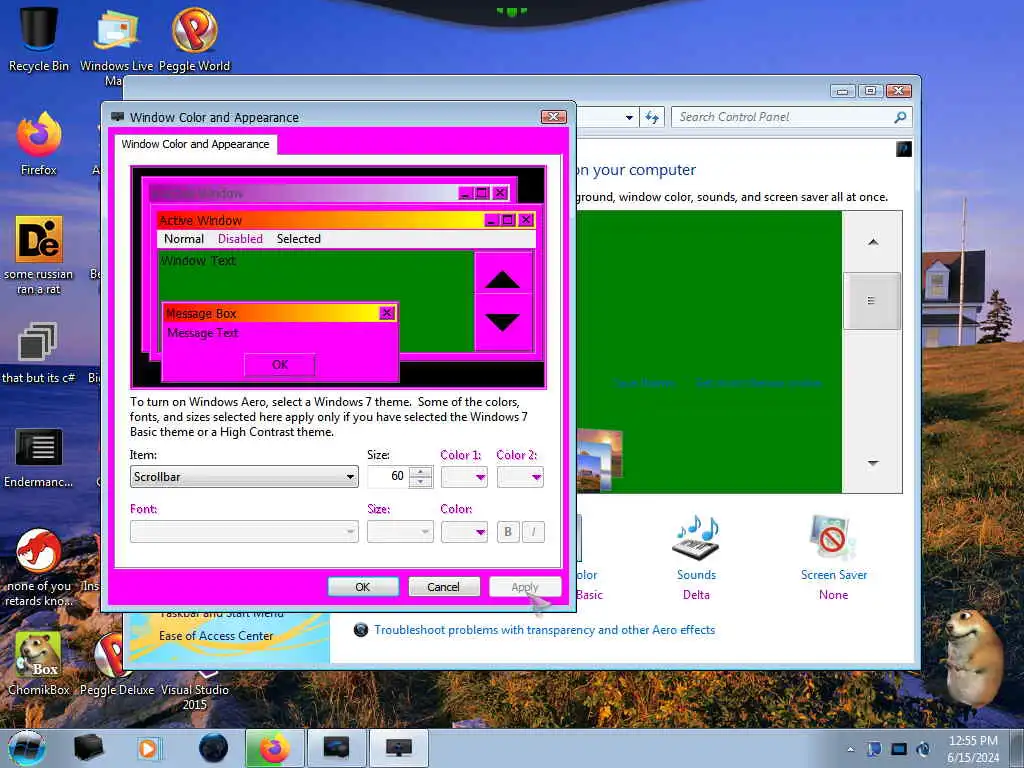The height and width of the screenshot is (768, 1024).
Task: Click Normal in the preview menu
Action: click(x=184, y=239)
